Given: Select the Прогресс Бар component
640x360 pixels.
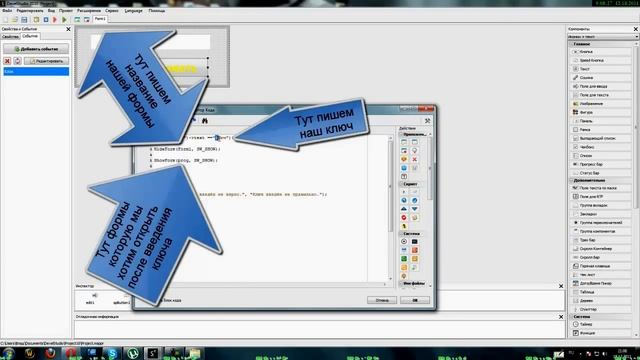Looking at the screenshot, I should click(x=600, y=164).
